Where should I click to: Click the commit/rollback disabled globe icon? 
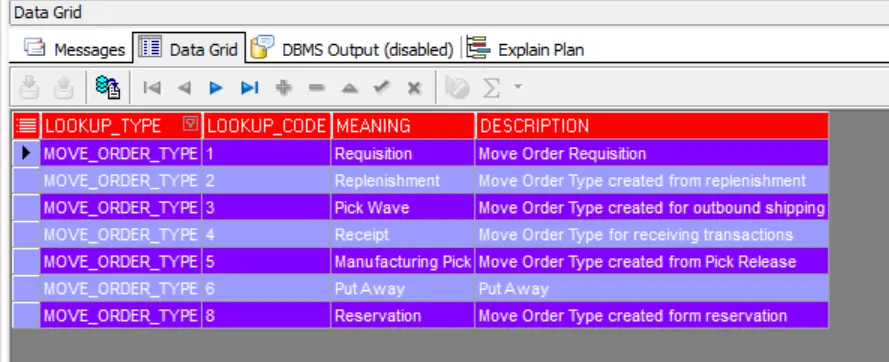(x=457, y=88)
